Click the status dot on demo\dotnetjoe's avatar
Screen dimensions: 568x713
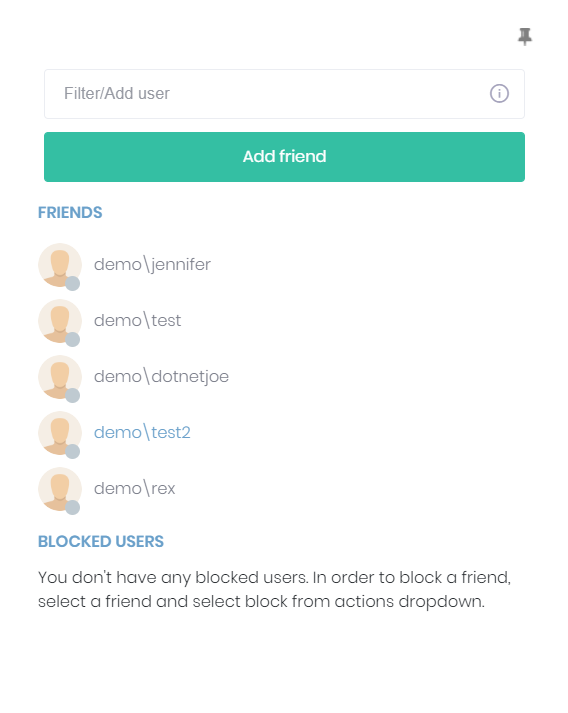(73, 396)
